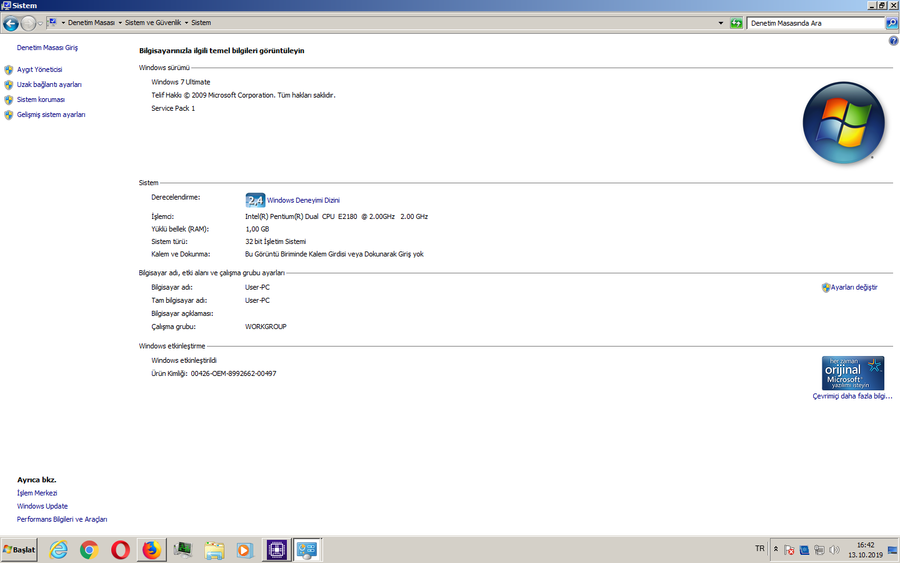Launch Windows Media Player from taskbar
Screen dimensions: 900x563
tap(245, 550)
